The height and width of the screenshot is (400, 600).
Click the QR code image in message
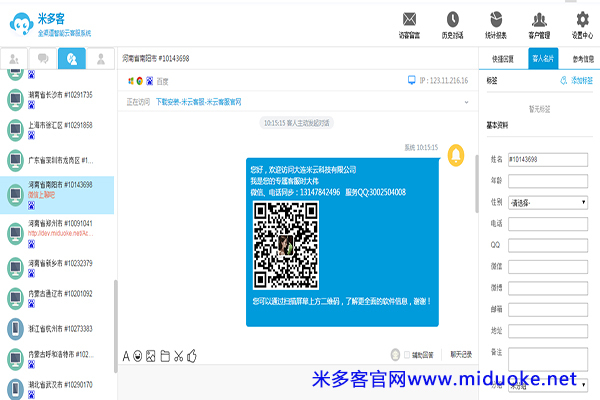285,245
